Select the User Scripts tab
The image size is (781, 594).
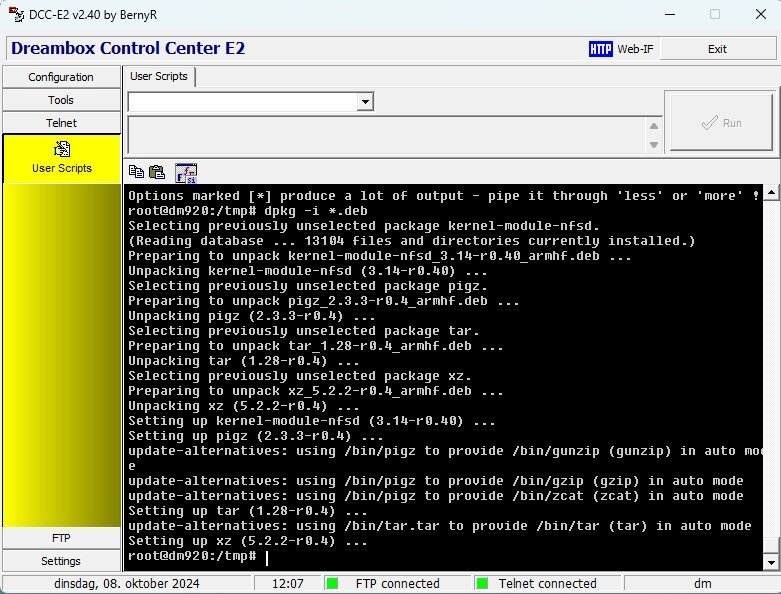[x=159, y=76]
